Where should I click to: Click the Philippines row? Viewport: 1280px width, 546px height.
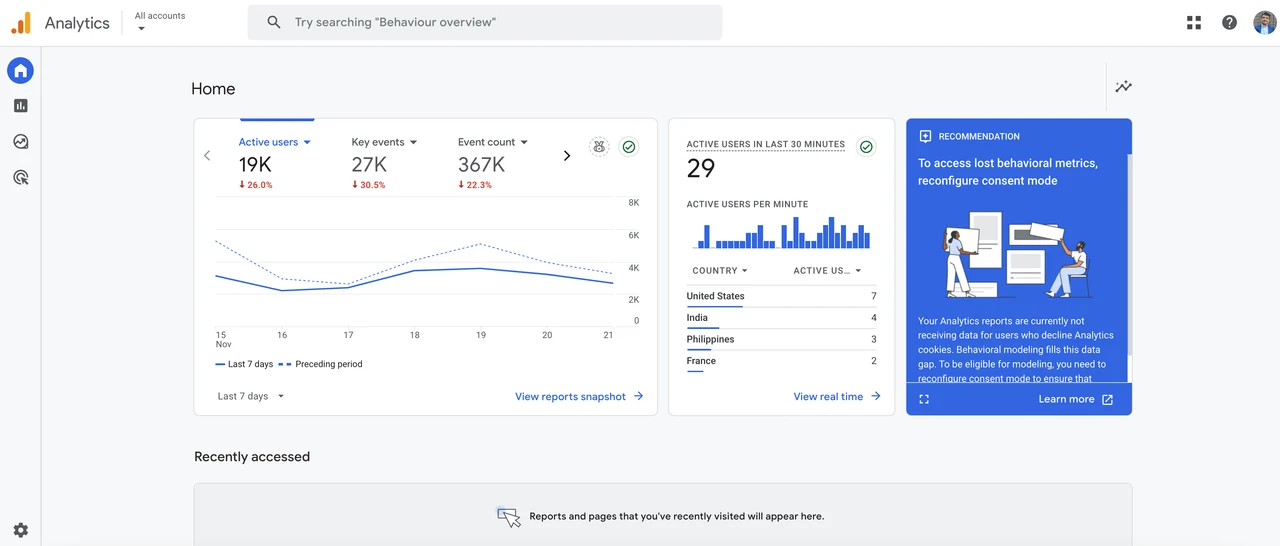coord(781,340)
